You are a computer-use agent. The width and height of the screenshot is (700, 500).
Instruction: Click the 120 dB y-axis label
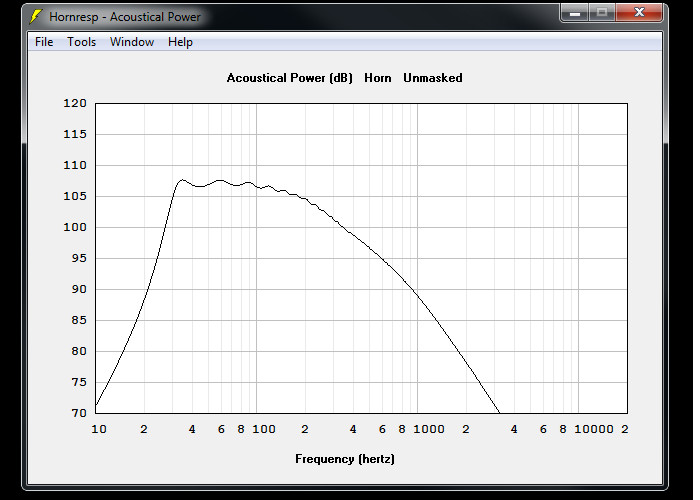[x=75, y=103]
